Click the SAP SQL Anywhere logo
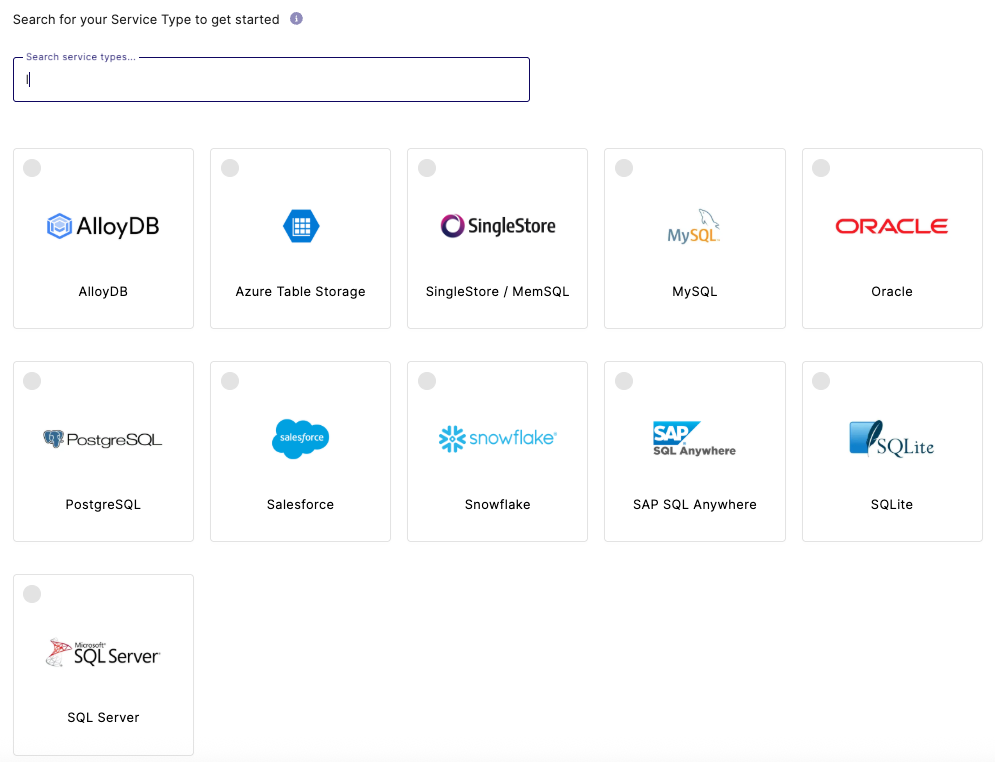995x762 pixels. point(694,439)
